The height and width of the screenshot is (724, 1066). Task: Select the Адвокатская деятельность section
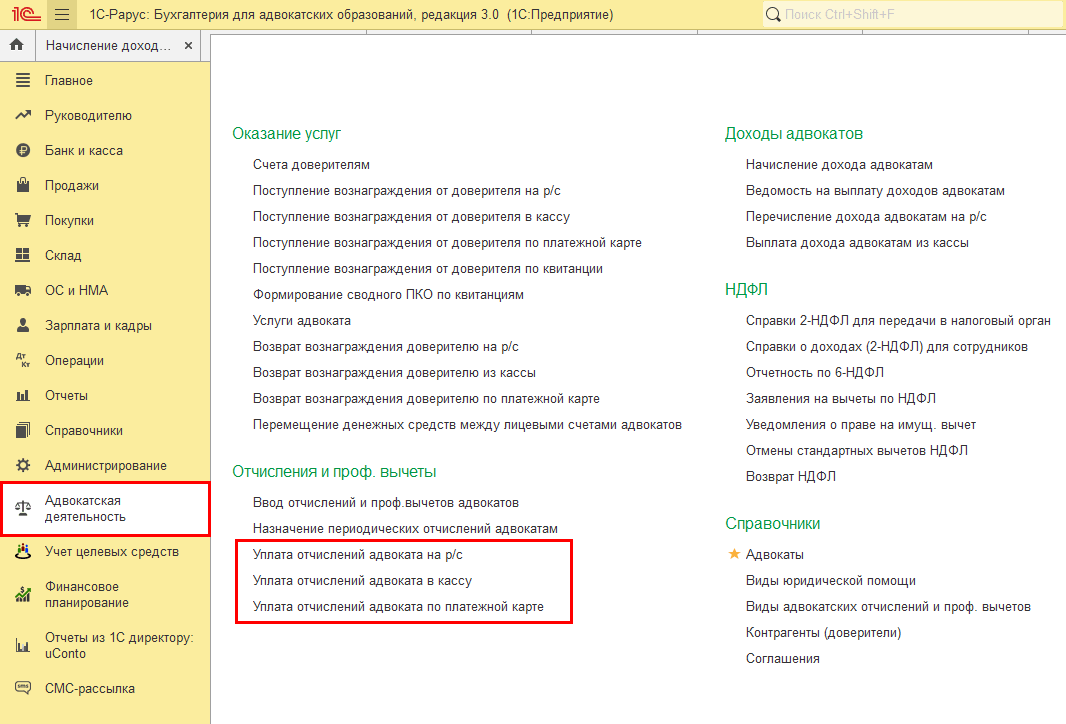point(85,509)
